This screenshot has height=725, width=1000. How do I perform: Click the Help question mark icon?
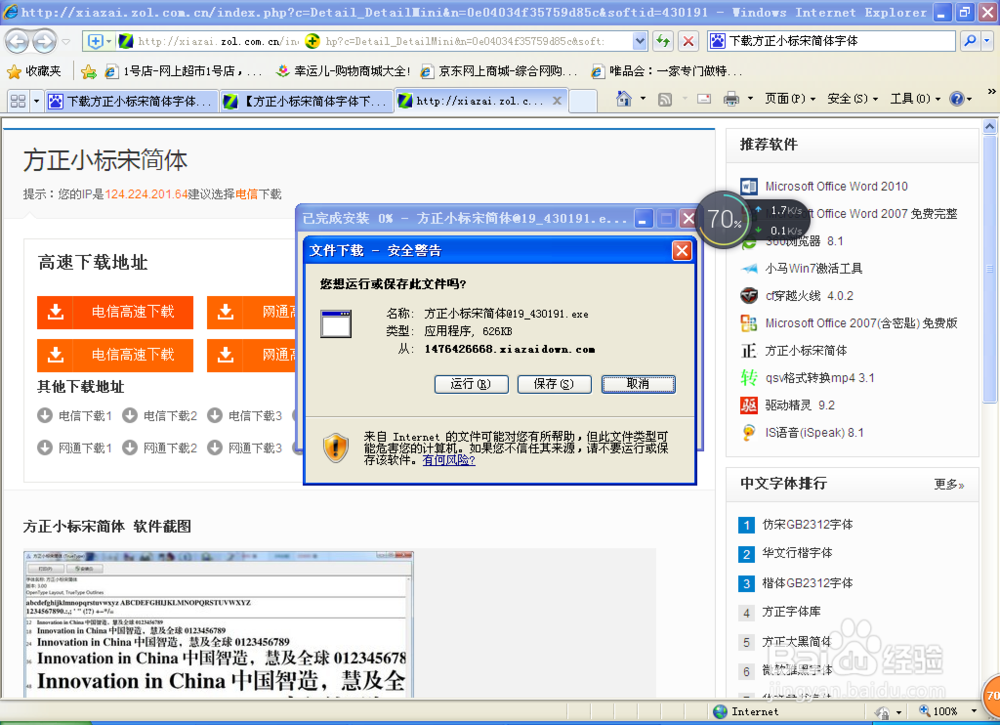[957, 99]
